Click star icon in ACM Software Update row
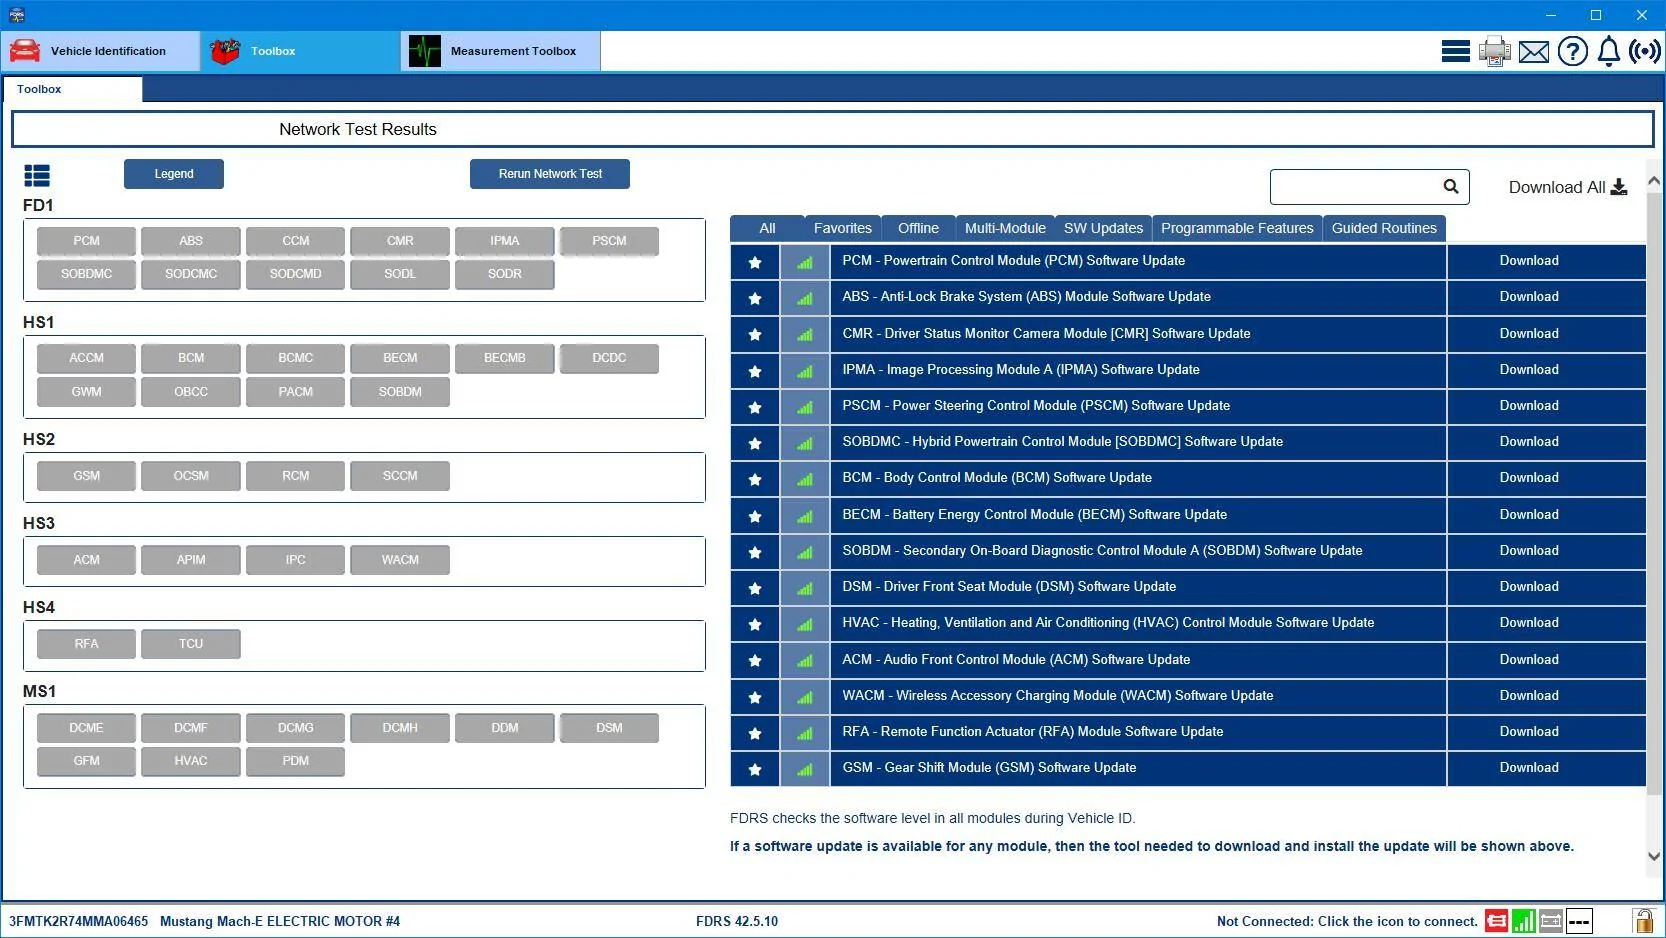Image resolution: width=1666 pixels, height=938 pixels. point(755,661)
